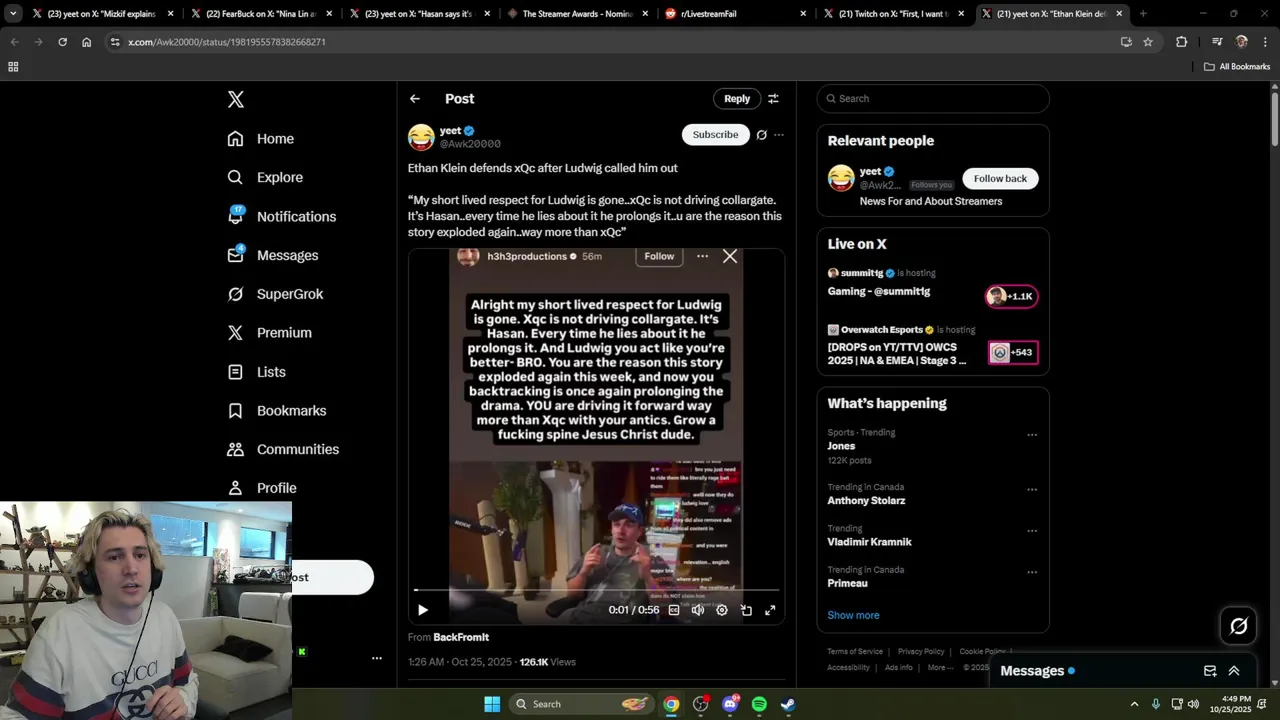Switch to the FearBuck on X tab
Image resolution: width=1280 pixels, height=720 pixels.
click(261, 14)
